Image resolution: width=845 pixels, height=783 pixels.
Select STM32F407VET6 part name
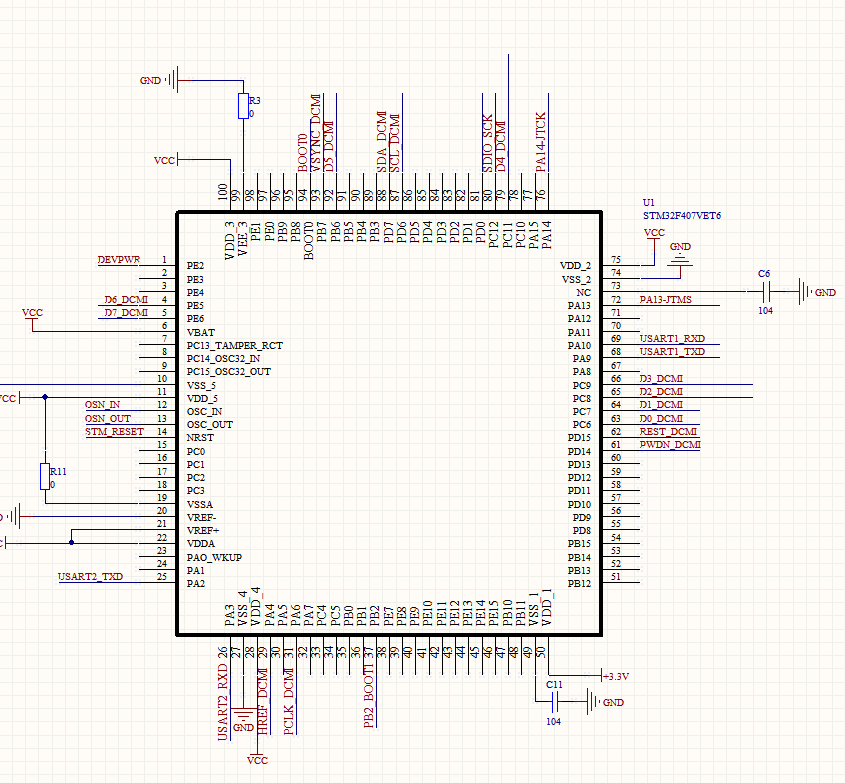coord(682,216)
